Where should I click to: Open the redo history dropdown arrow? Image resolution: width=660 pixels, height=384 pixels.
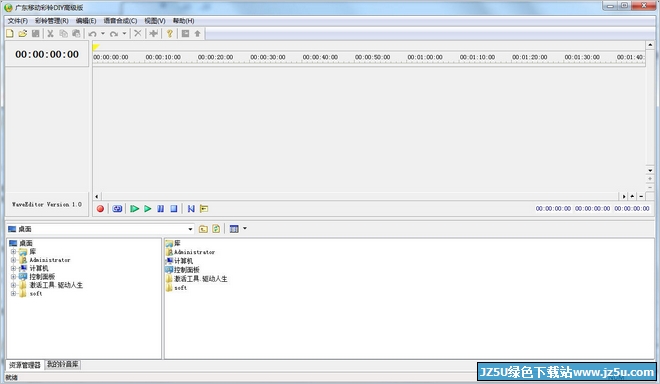pyautogui.click(x=124, y=34)
